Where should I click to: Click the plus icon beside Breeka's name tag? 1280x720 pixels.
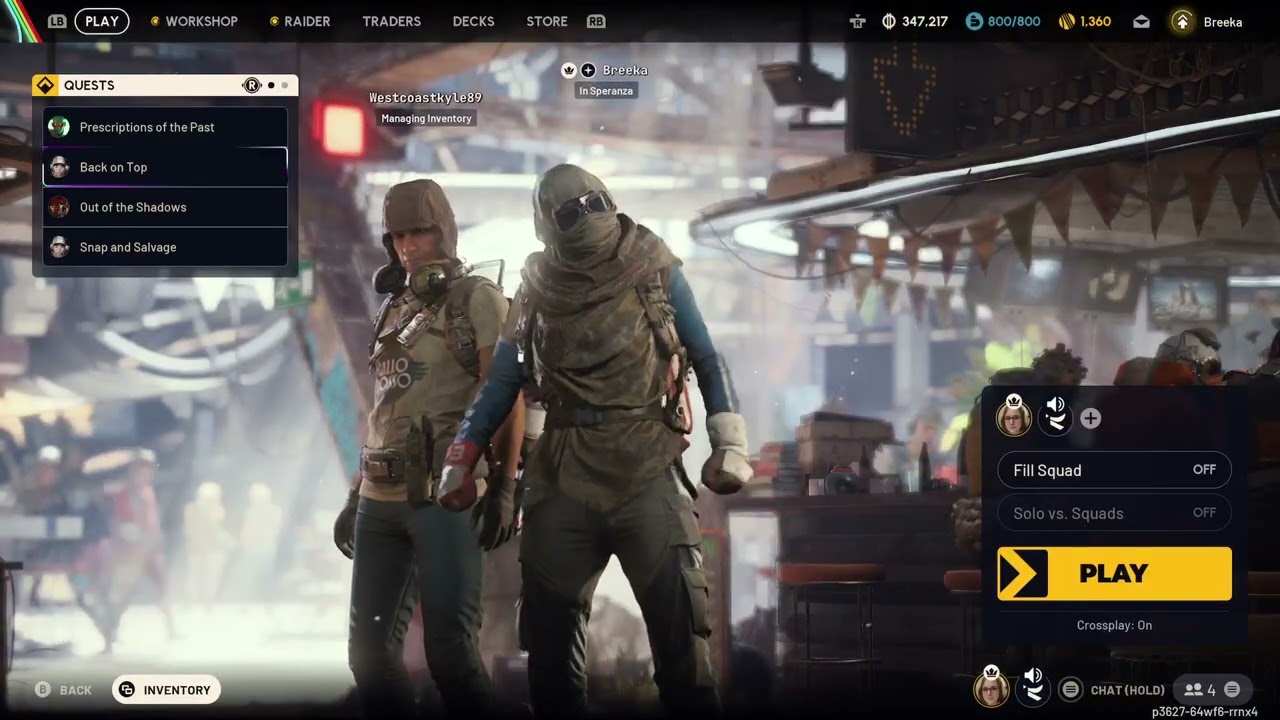click(x=588, y=70)
